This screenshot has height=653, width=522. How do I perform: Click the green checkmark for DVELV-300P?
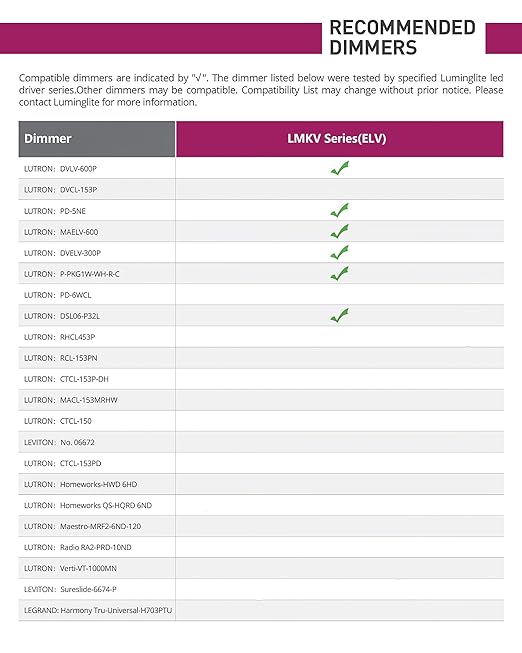tap(340, 252)
